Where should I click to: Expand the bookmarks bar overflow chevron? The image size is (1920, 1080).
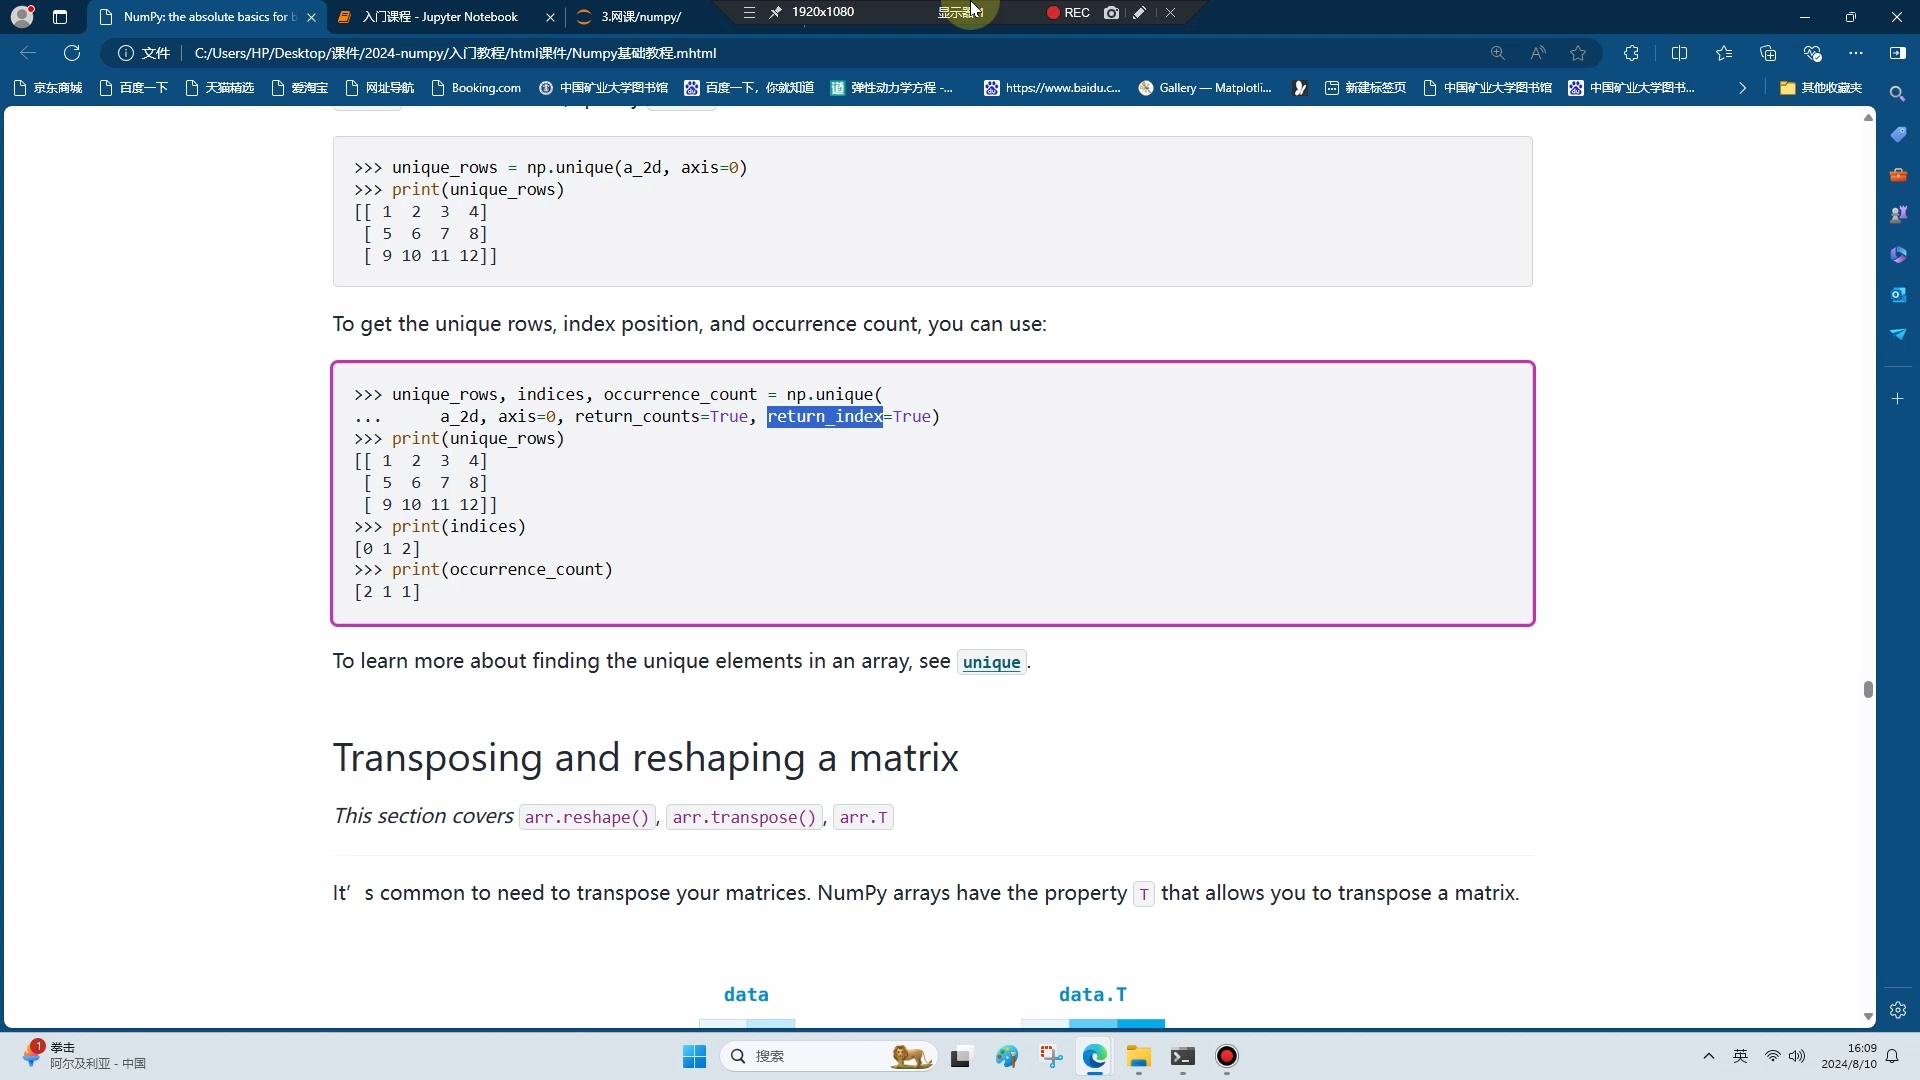pos(1742,88)
